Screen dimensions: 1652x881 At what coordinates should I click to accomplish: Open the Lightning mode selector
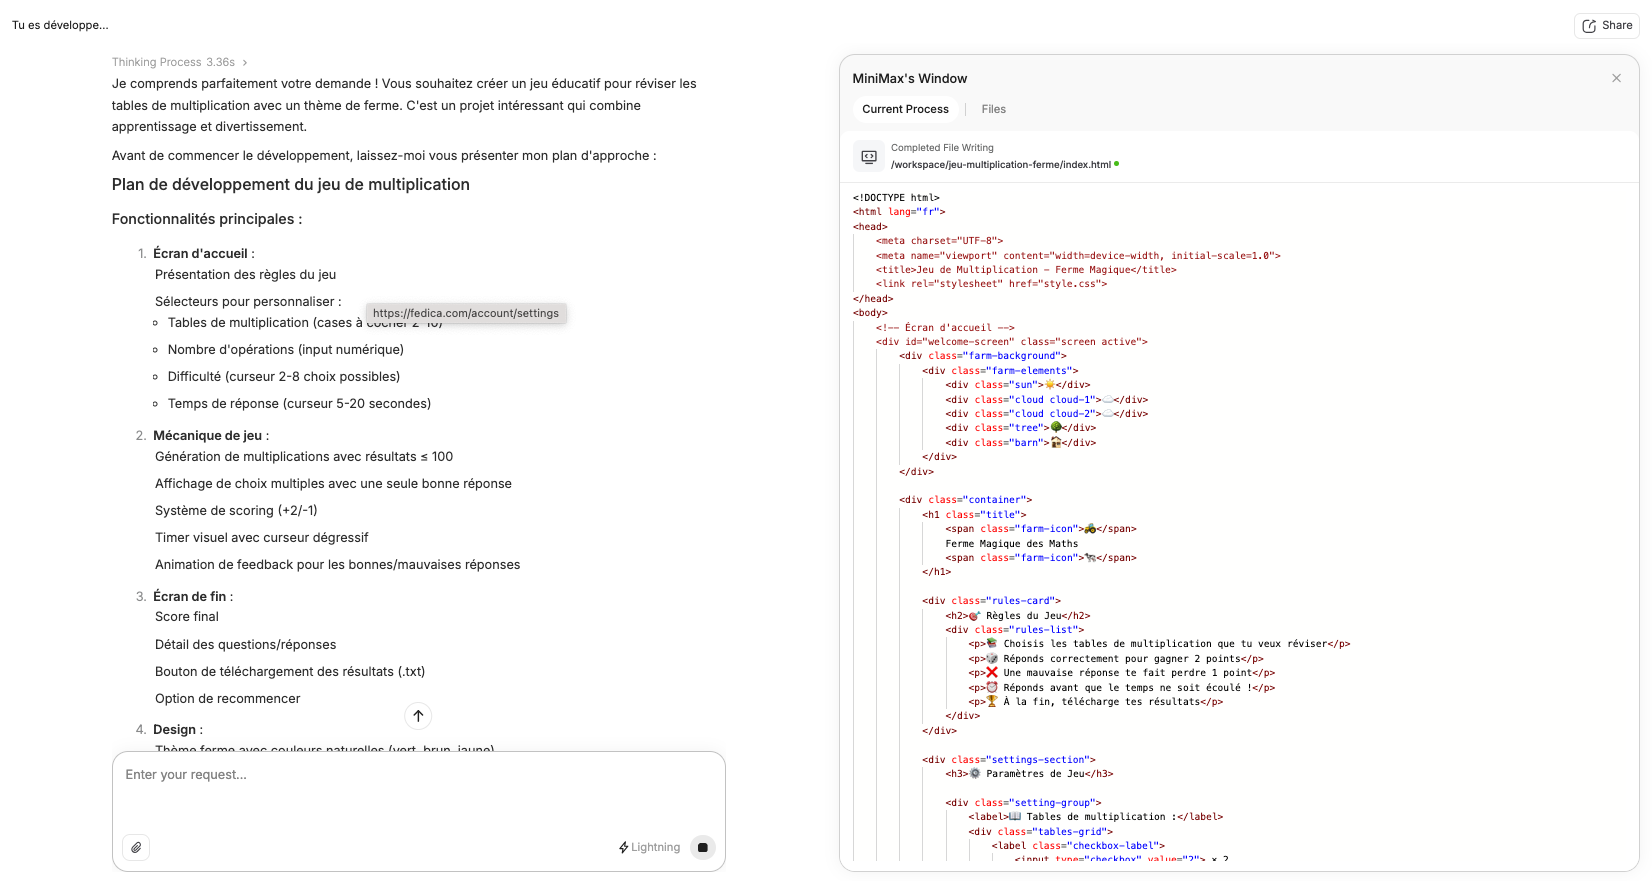tap(649, 847)
